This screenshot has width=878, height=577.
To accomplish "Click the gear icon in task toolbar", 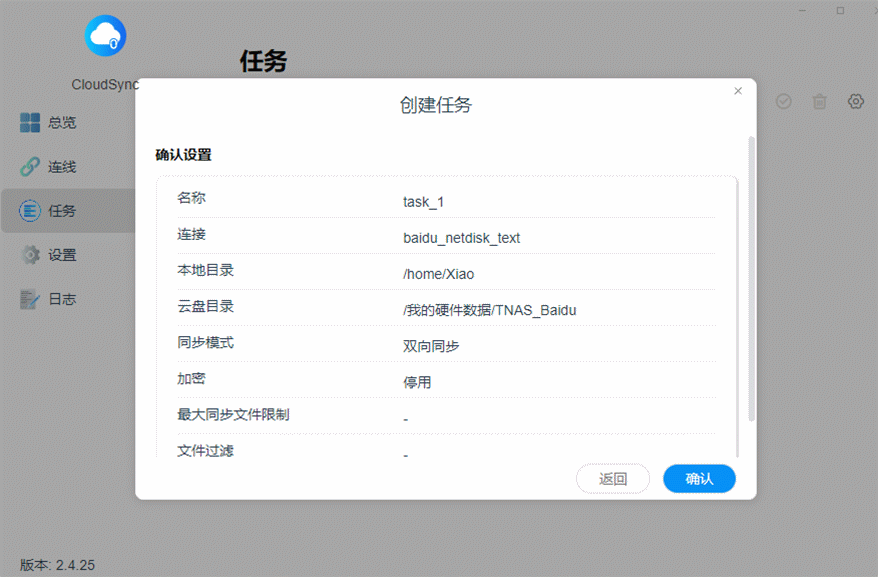I will coord(856,102).
